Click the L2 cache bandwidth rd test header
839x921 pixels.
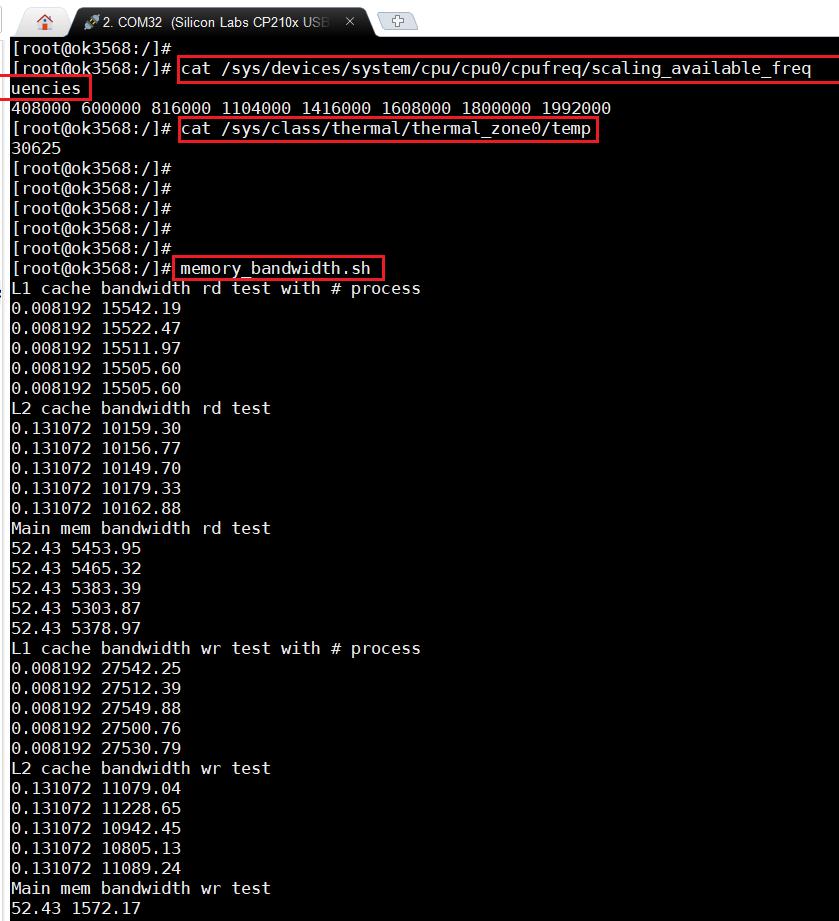141,408
